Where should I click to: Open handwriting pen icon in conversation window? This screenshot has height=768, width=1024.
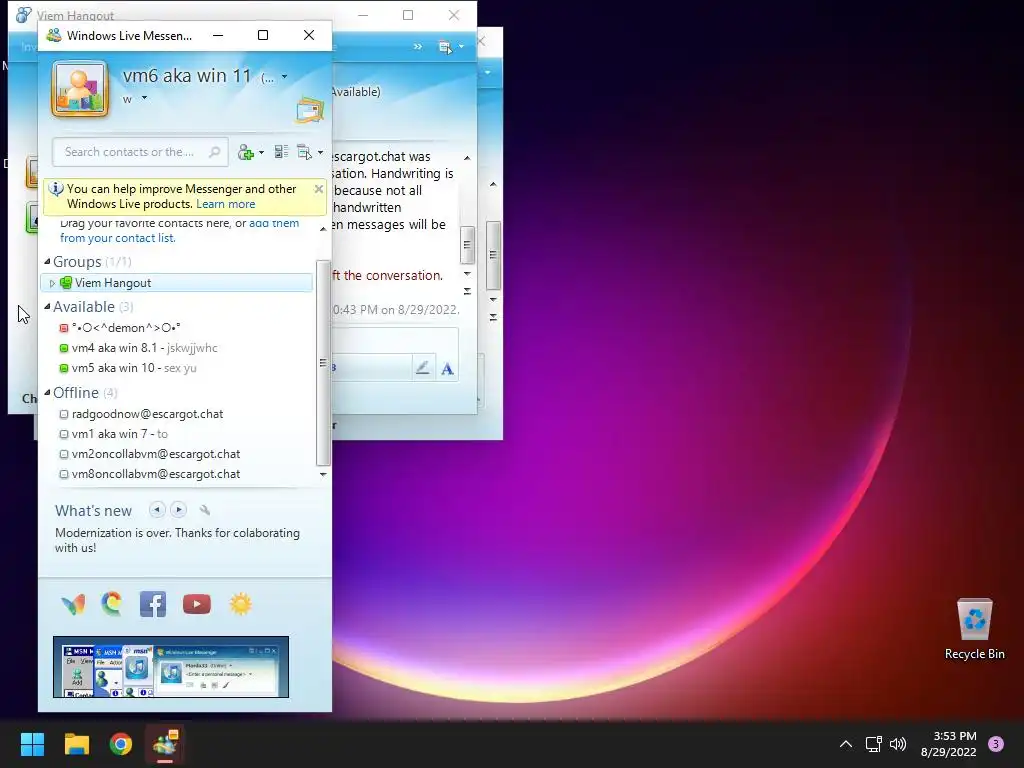click(x=423, y=368)
